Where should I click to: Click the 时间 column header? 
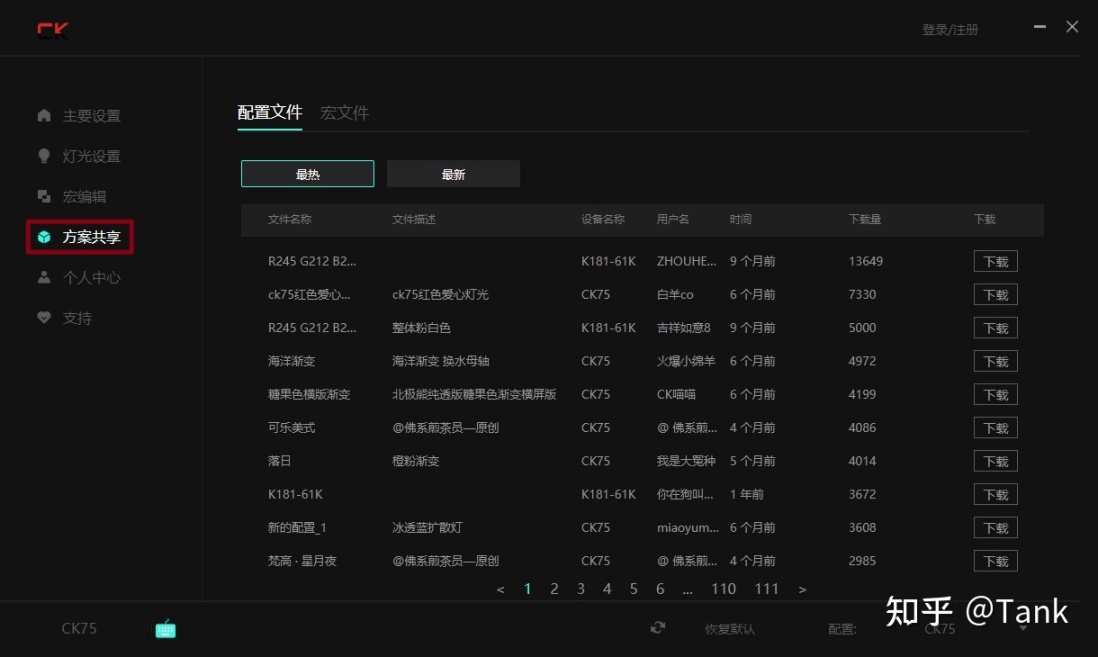pos(741,219)
